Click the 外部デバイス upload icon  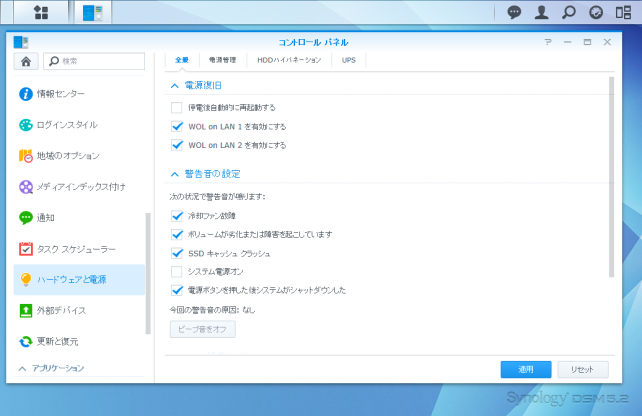pyautogui.click(x=26, y=311)
